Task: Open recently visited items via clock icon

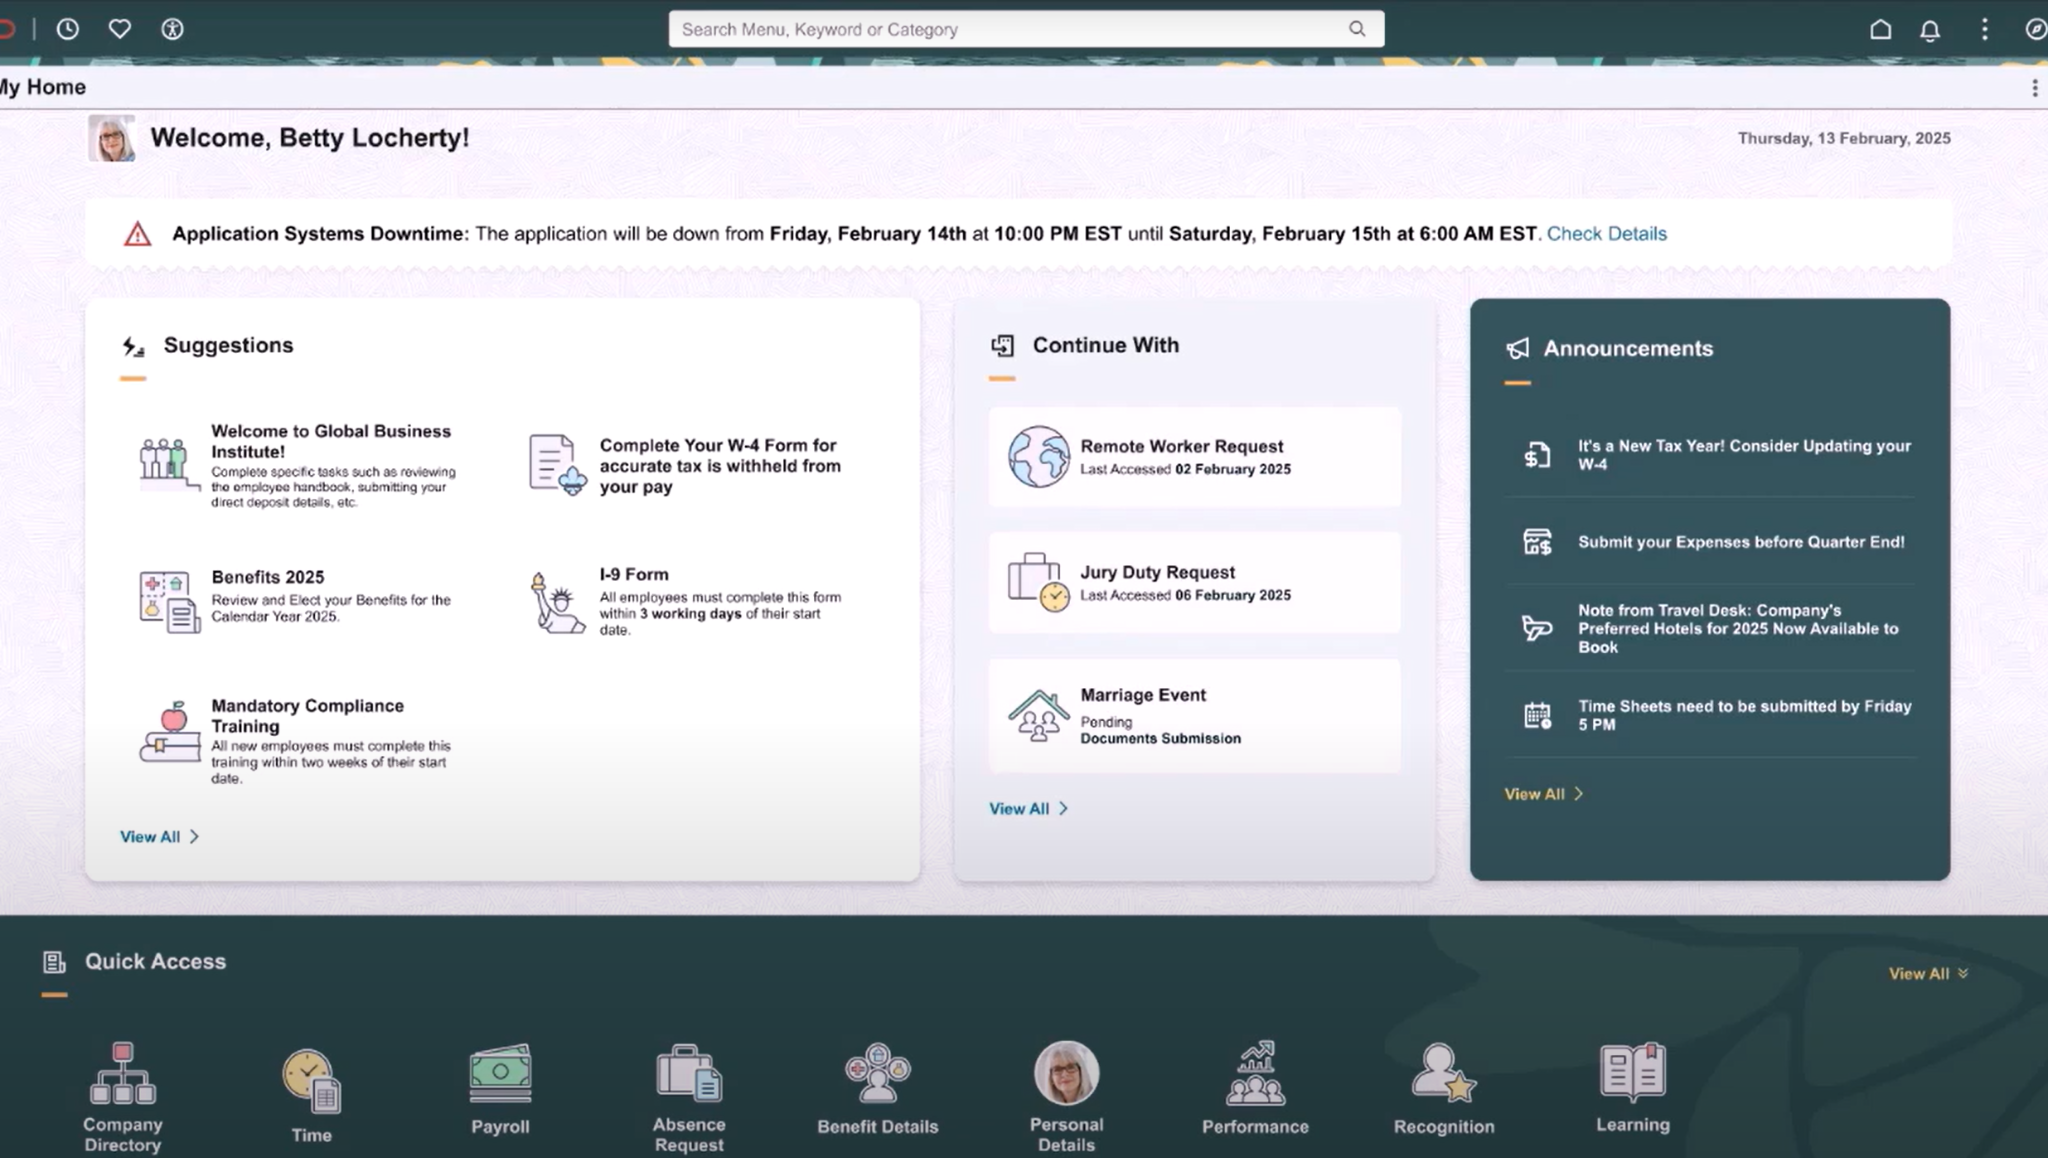Action: tap(67, 29)
